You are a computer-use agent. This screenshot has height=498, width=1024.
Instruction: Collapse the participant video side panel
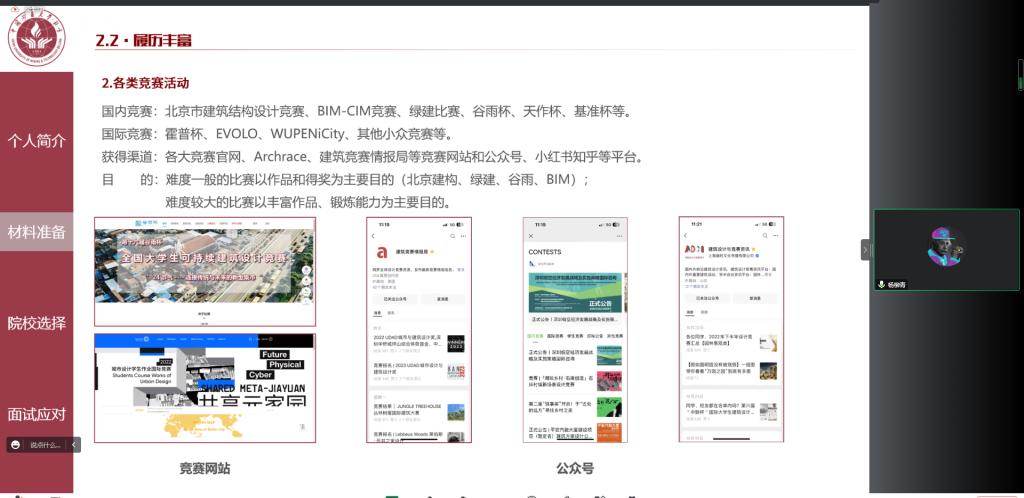866,249
